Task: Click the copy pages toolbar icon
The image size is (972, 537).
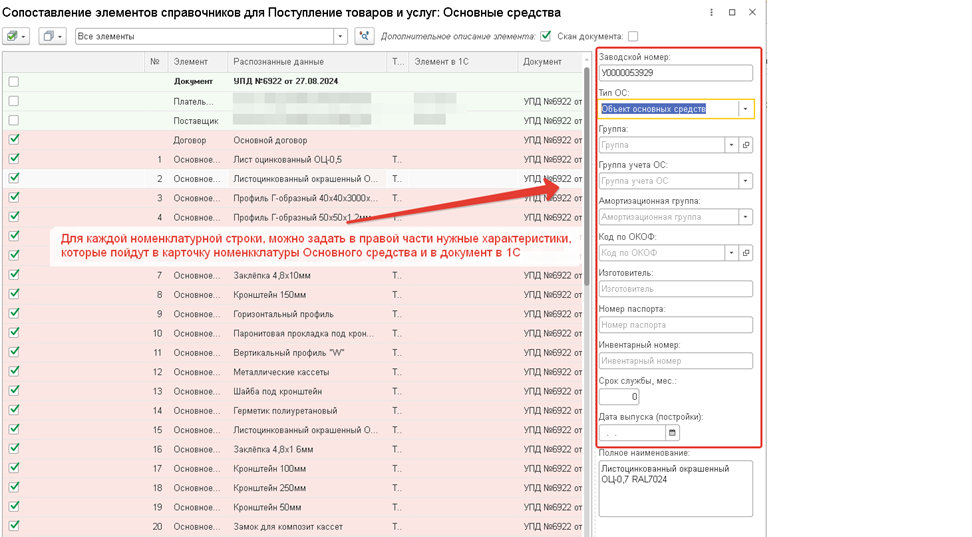Action: [x=52, y=36]
